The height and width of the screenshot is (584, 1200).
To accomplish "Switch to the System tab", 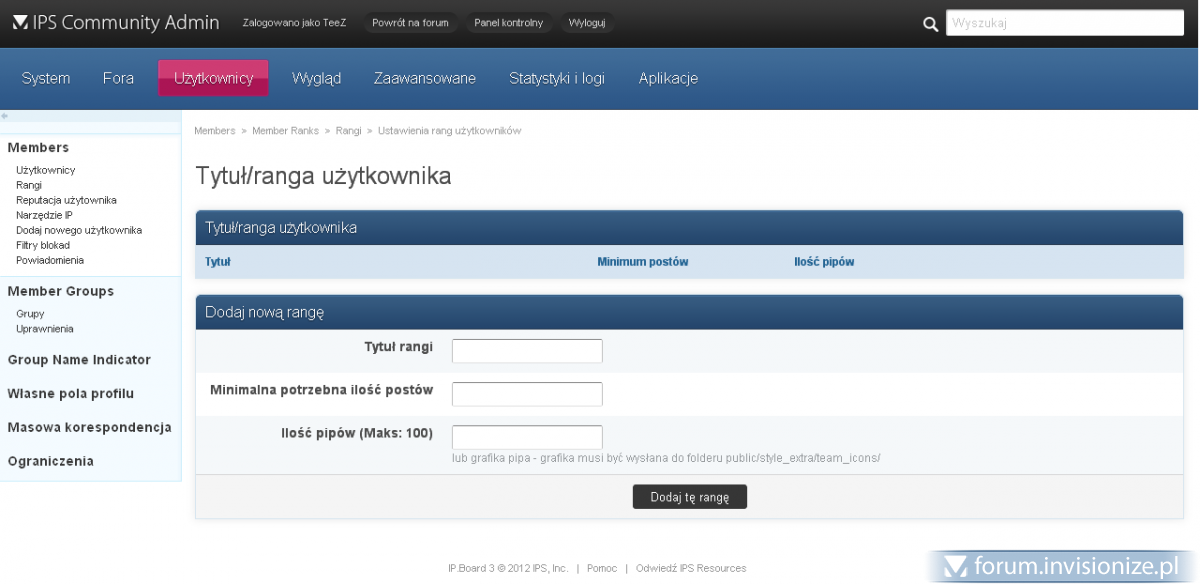I will tap(46, 79).
